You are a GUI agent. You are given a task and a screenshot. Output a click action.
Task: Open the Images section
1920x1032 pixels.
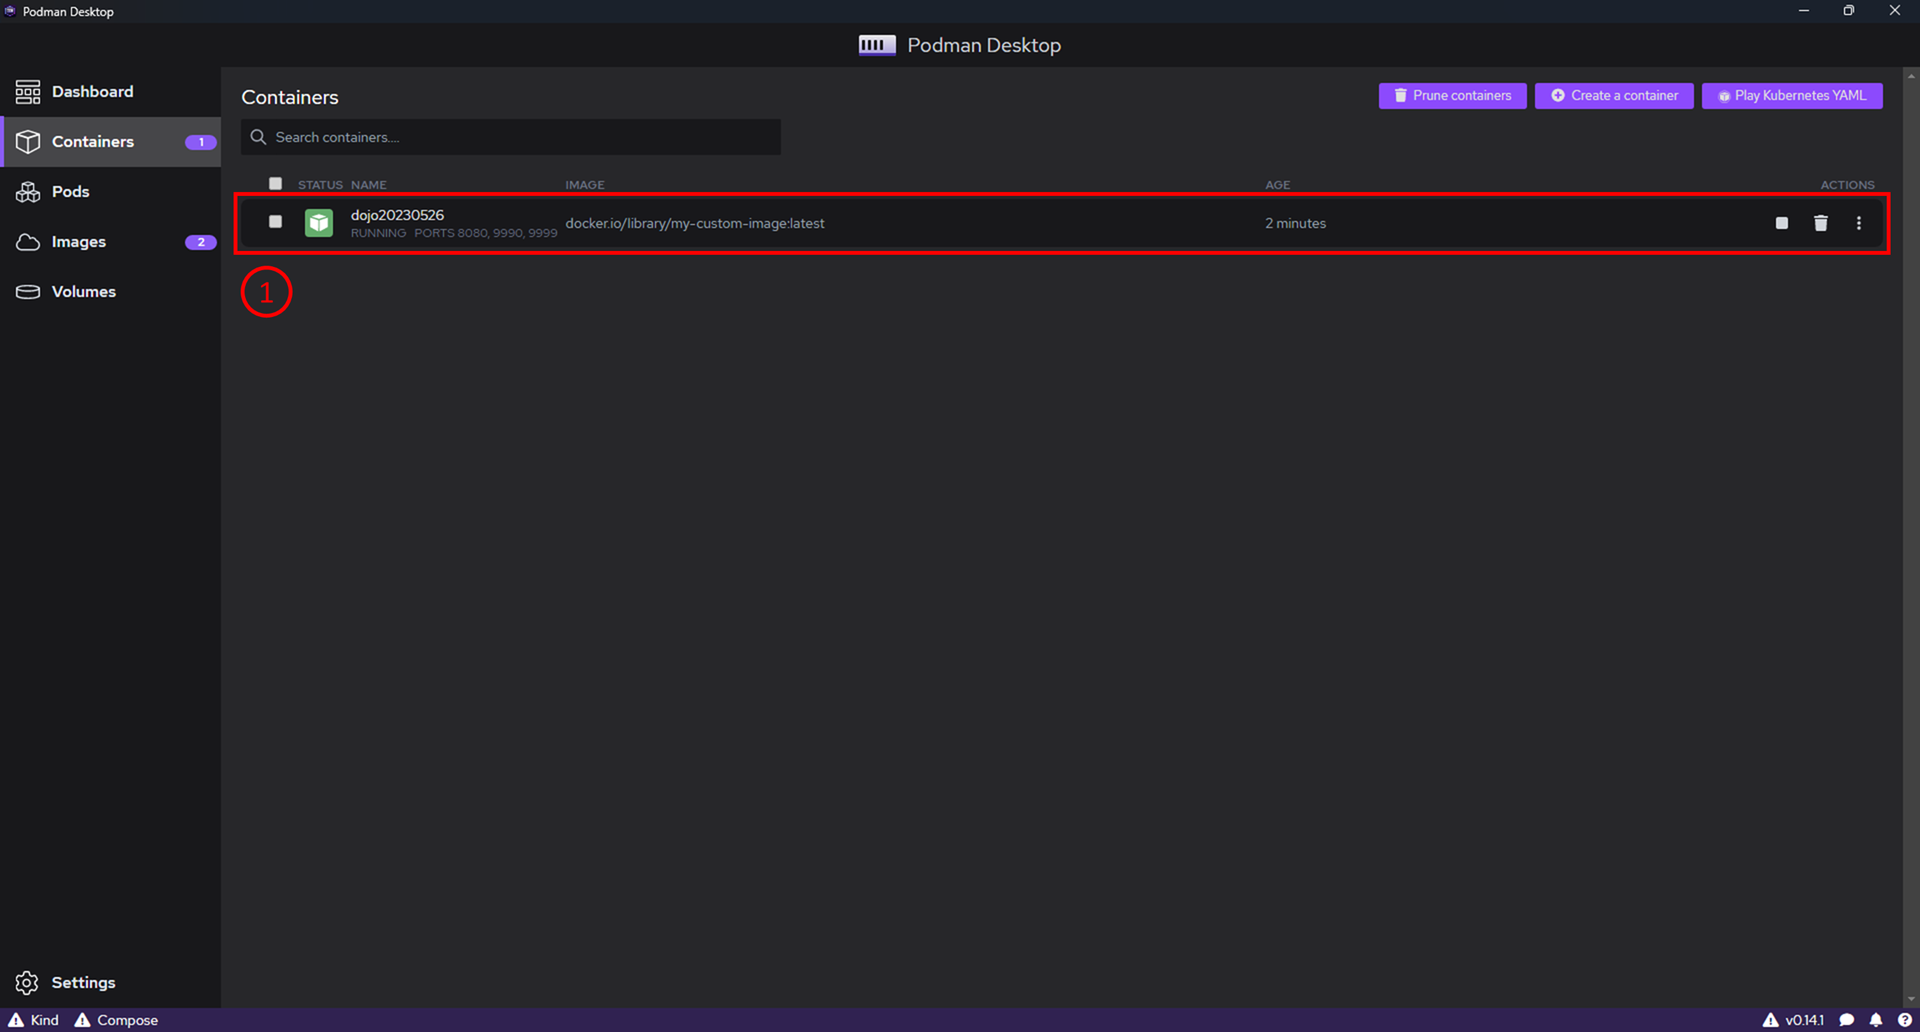pyautogui.click(x=110, y=242)
